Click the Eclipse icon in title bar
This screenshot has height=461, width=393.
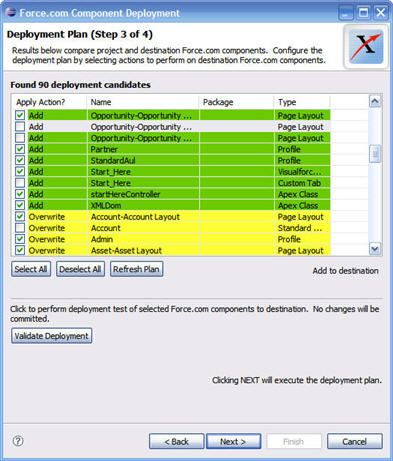(x=11, y=13)
